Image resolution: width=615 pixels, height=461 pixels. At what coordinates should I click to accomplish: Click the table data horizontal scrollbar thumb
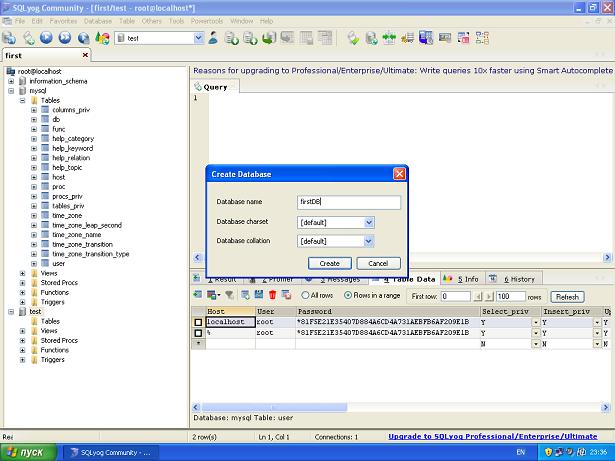274,407
